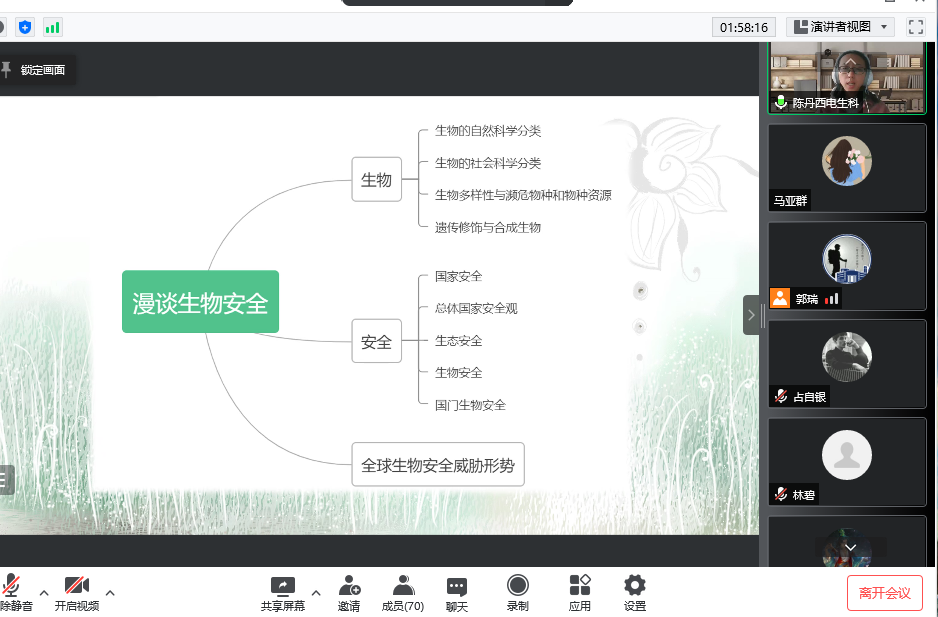Expand the share screen options arrow
This screenshot has height=617, width=938.
pos(316,592)
